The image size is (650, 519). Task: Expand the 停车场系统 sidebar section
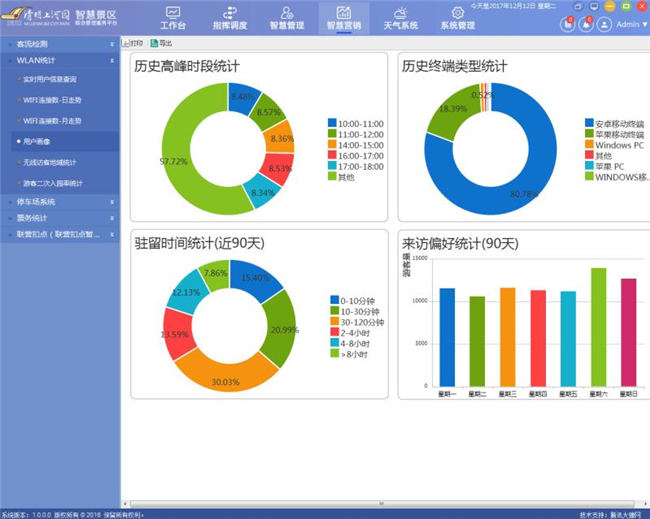pos(58,202)
